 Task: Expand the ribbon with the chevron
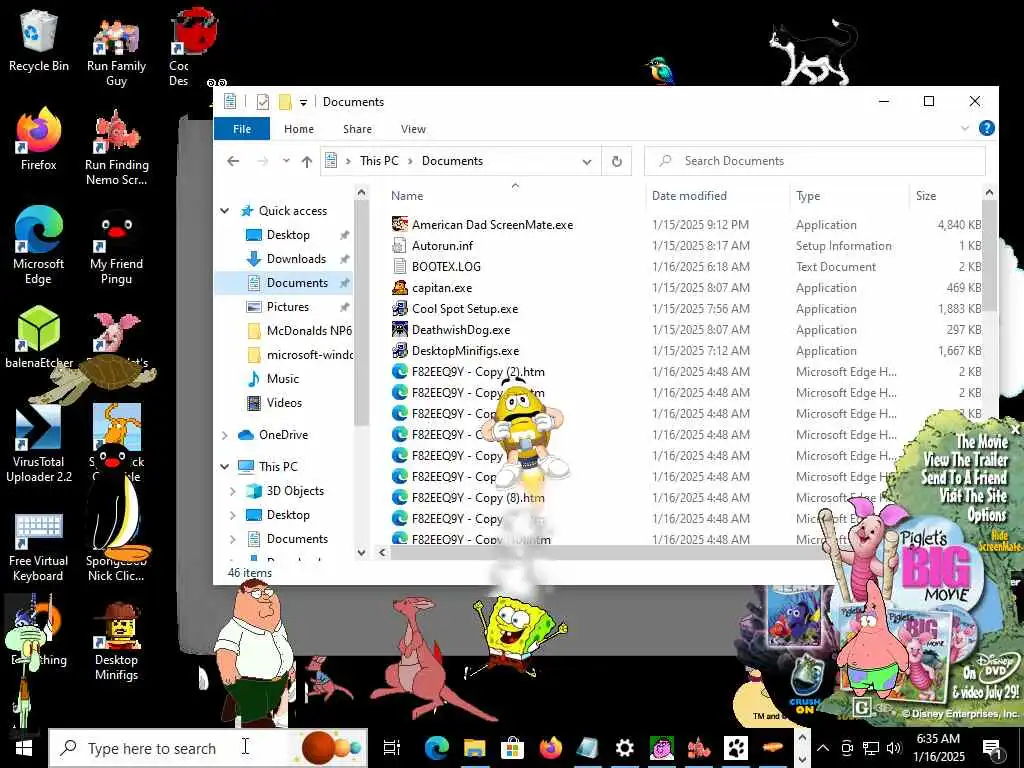click(x=965, y=128)
